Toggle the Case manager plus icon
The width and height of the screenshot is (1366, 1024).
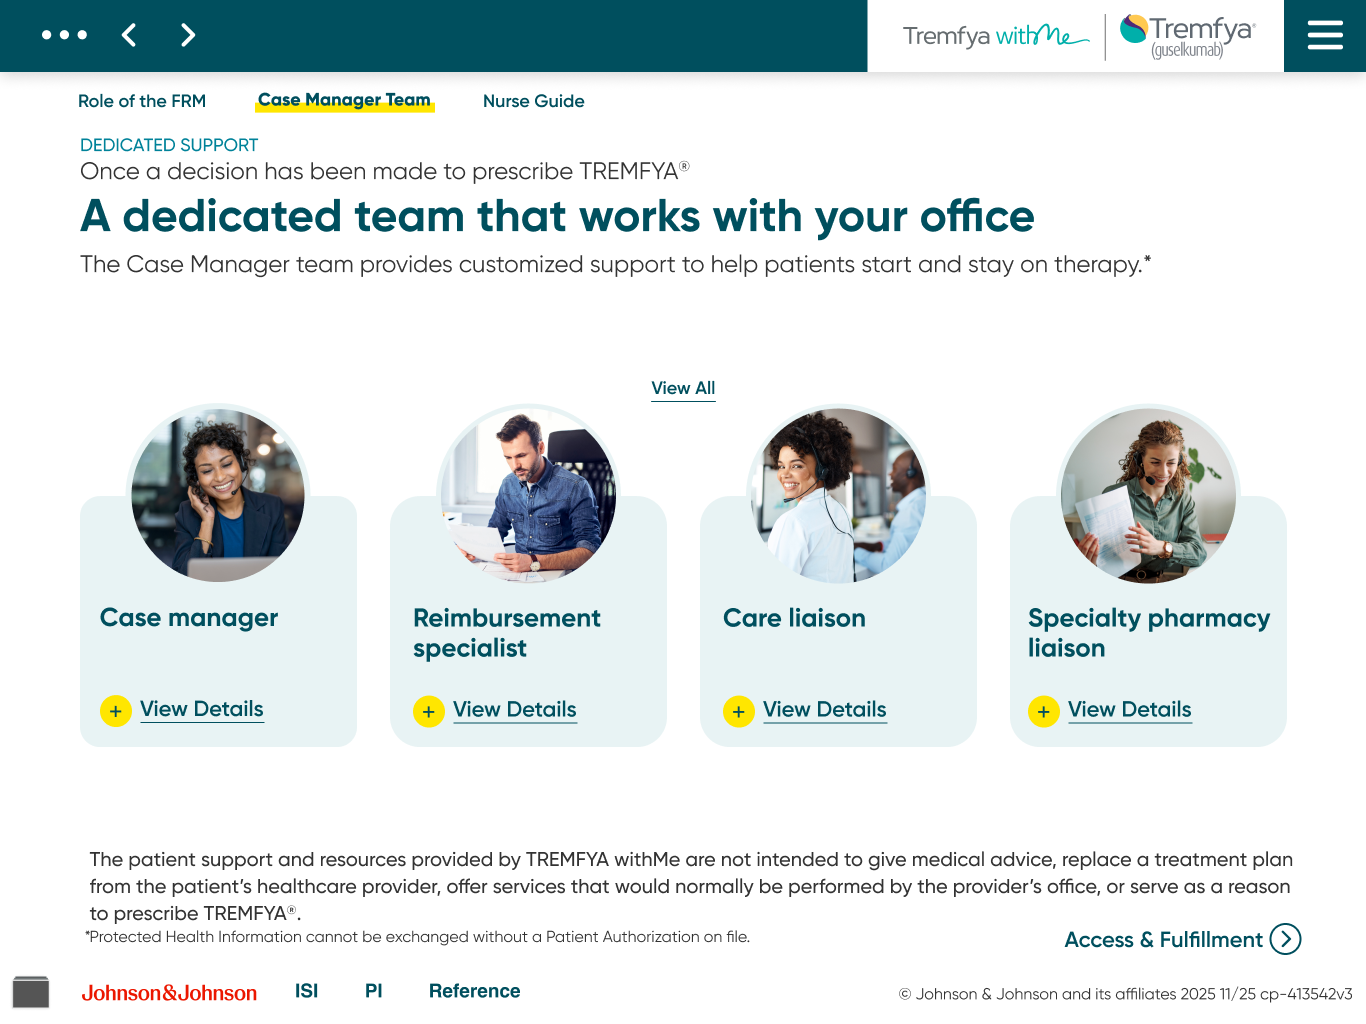point(116,710)
